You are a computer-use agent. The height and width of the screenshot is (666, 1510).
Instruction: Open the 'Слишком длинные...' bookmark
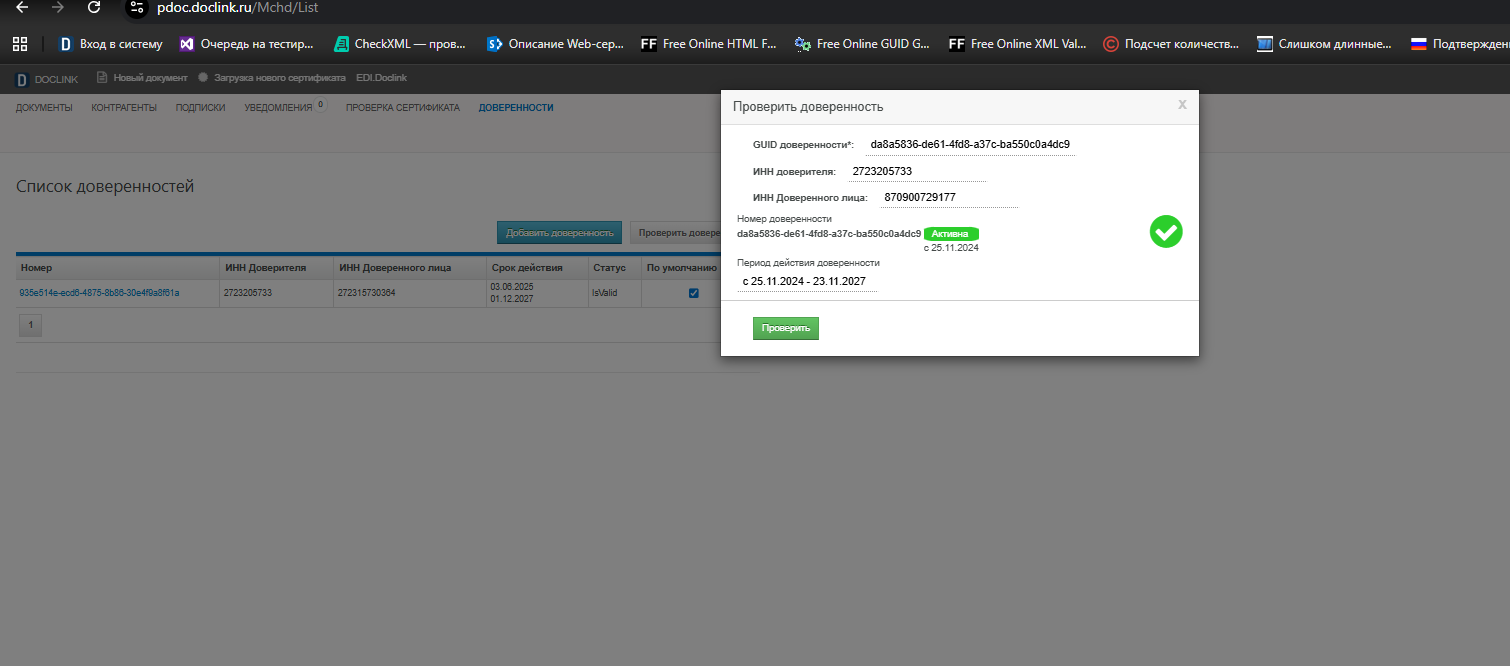click(x=1324, y=44)
